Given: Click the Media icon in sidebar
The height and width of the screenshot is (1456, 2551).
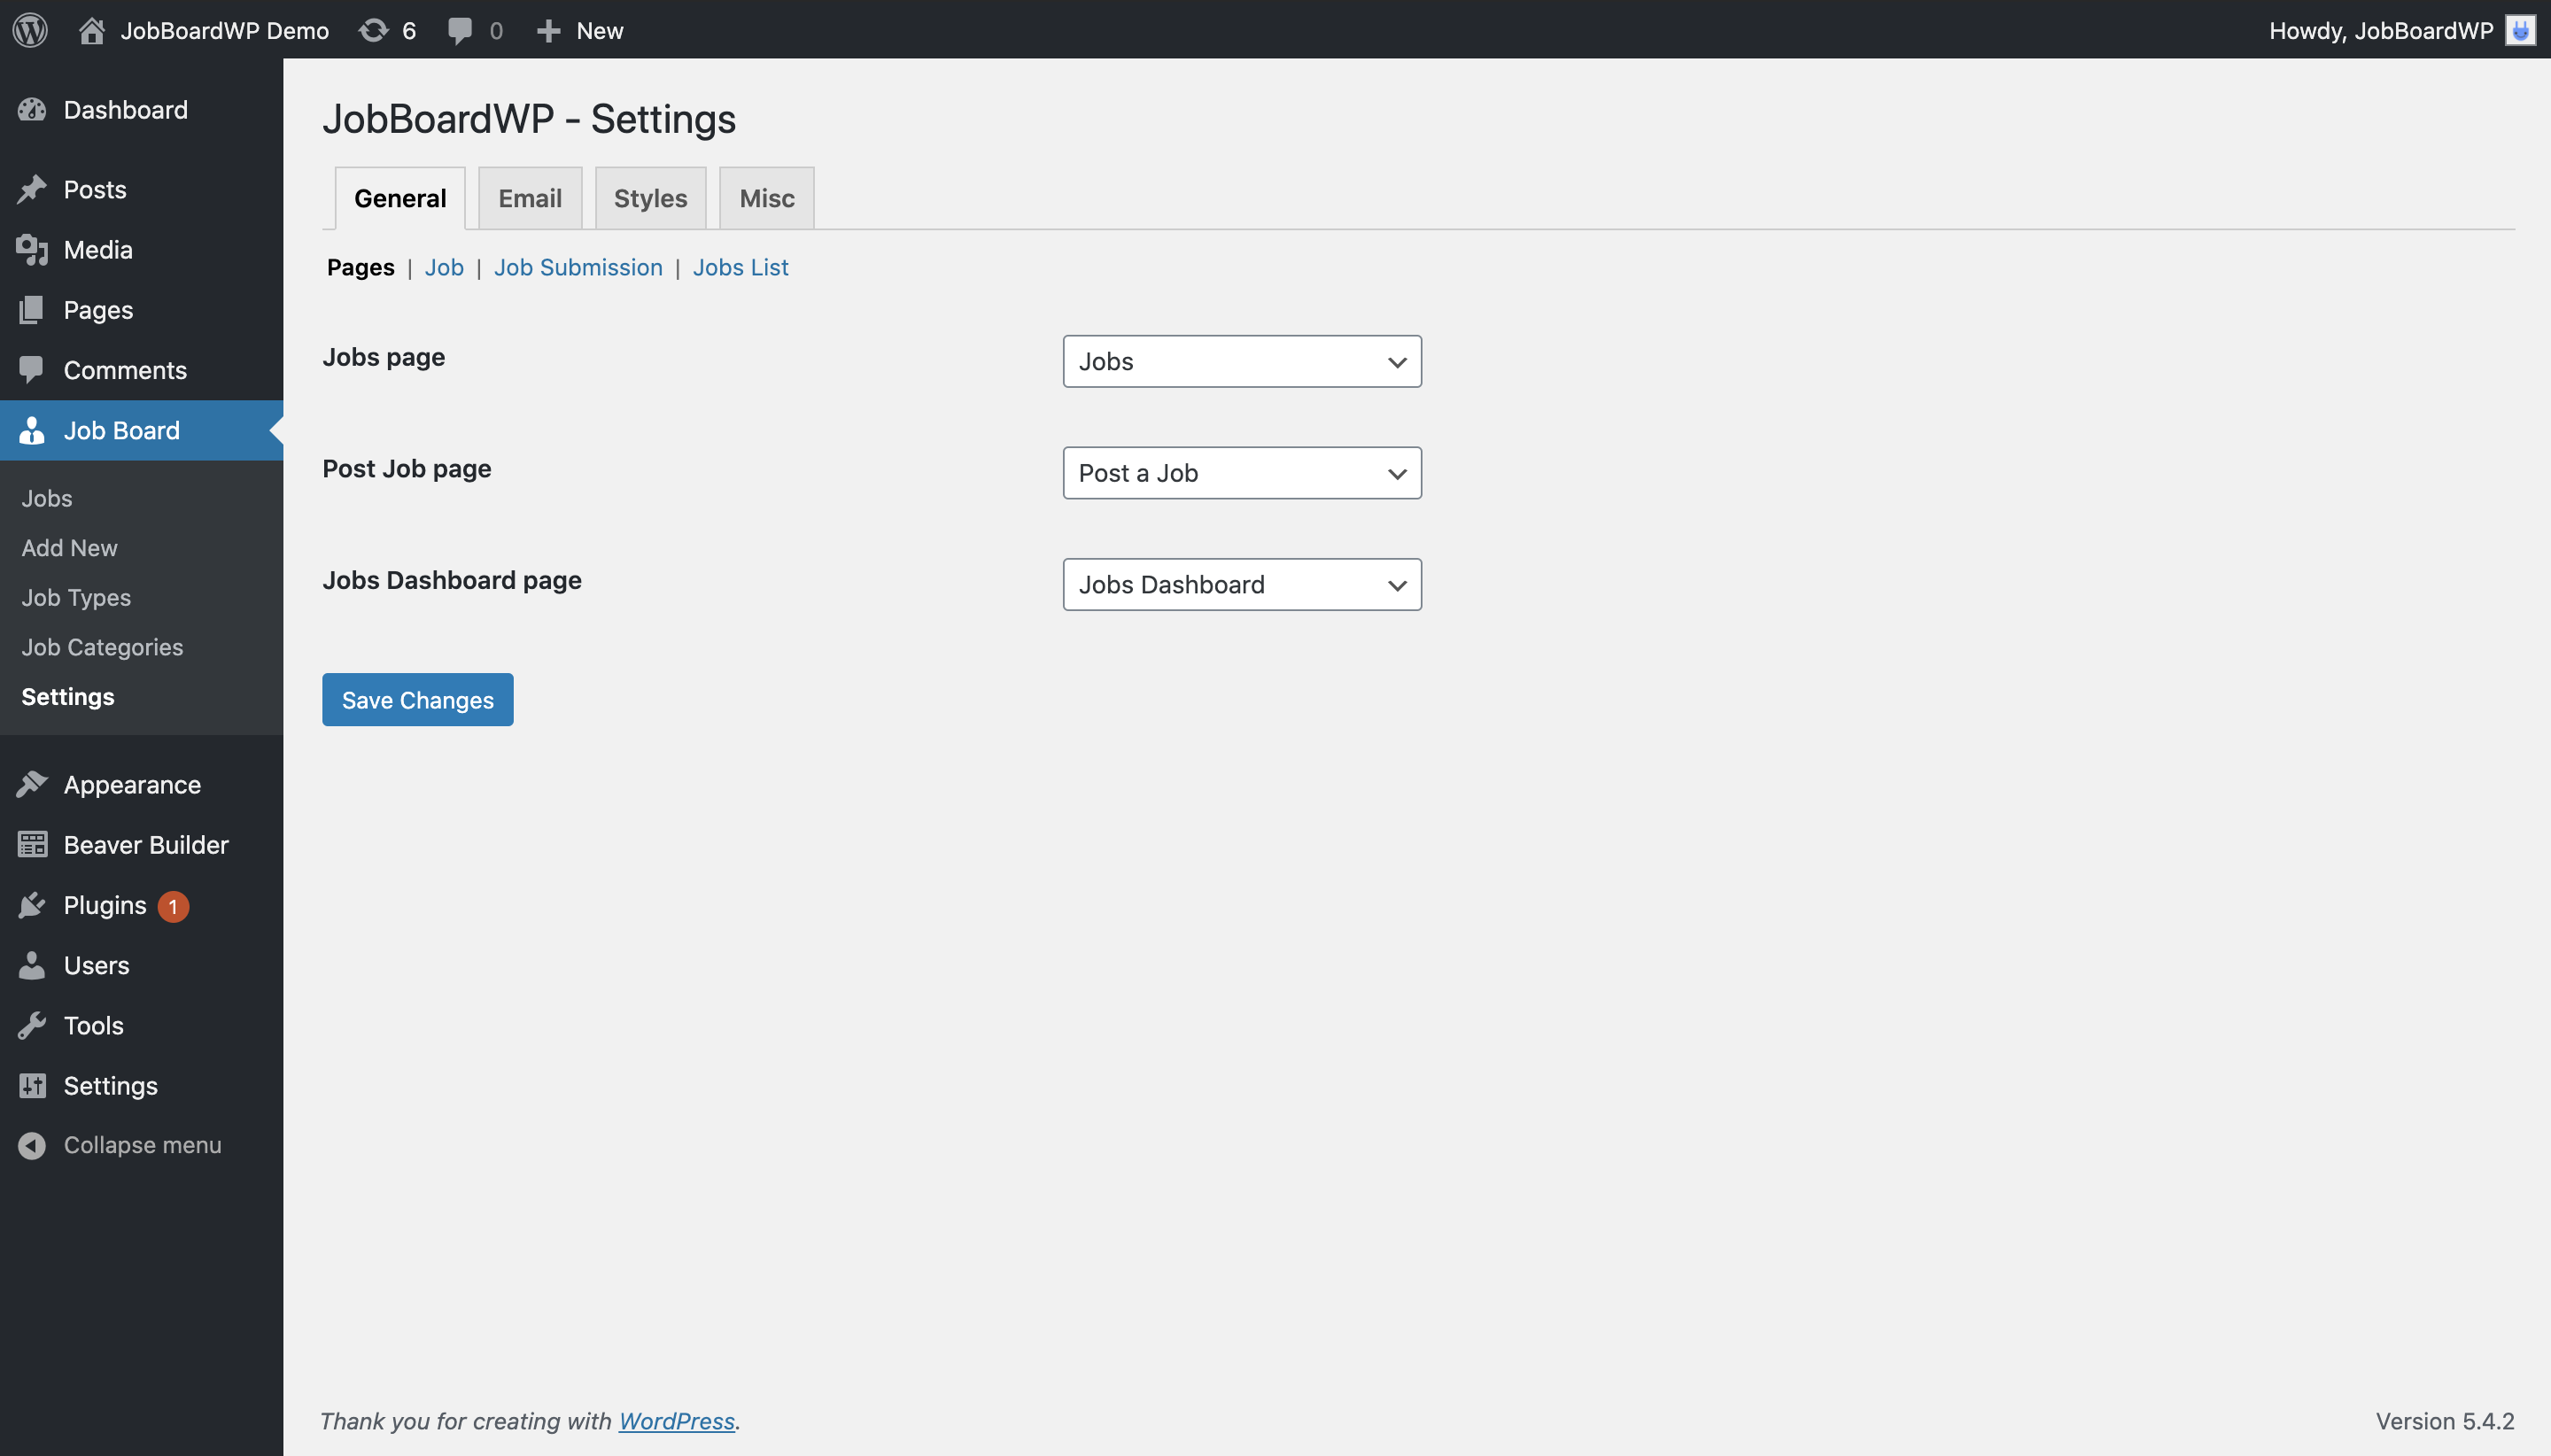Looking at the screenshot, I should click(32, 250).
